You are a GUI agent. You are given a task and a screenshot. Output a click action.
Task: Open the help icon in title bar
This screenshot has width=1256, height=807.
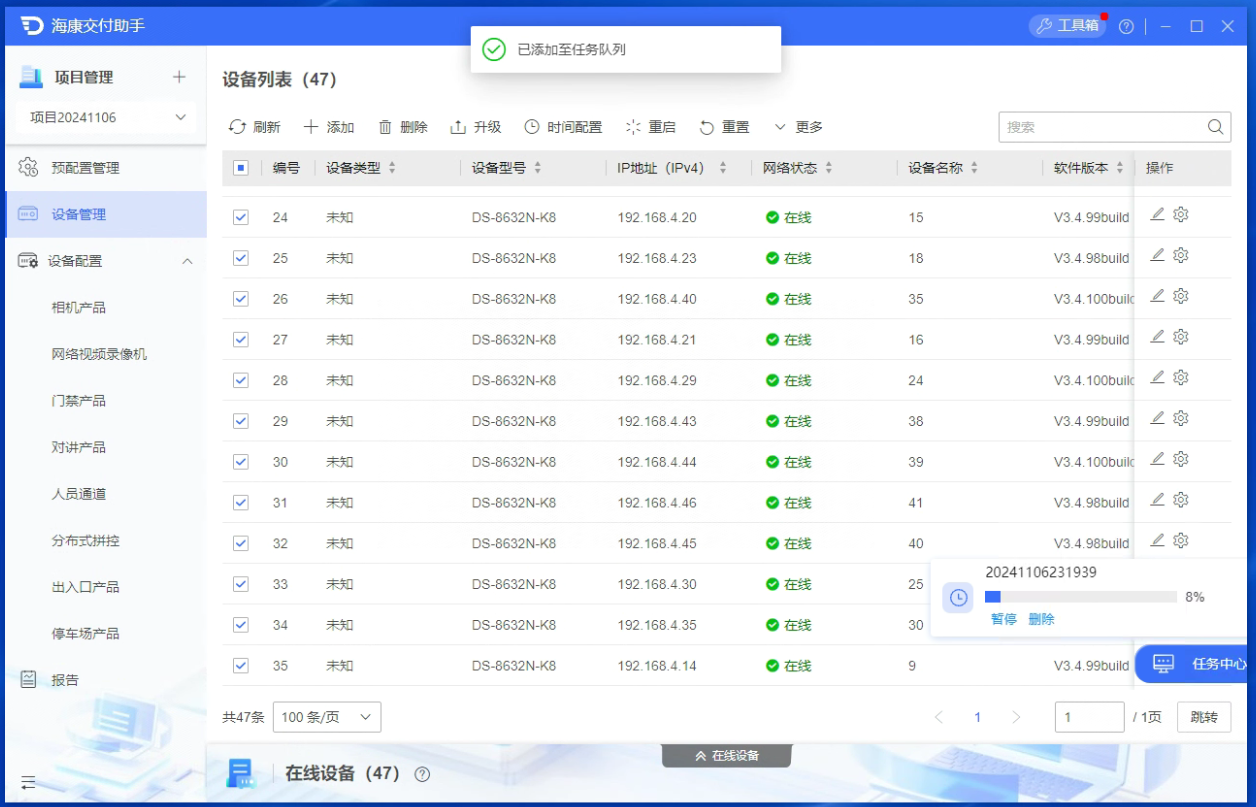pyautogui.click(x=1126, y=27)
